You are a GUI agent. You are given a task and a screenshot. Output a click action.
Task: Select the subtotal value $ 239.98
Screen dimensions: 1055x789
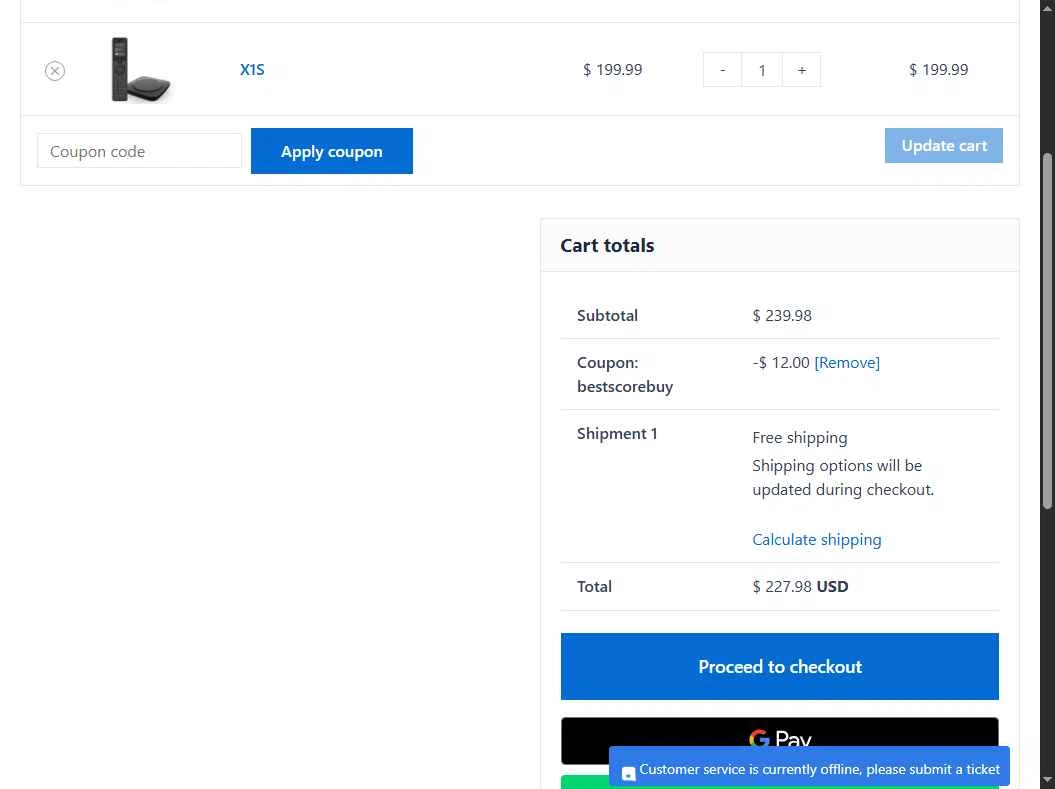point(782,315)
